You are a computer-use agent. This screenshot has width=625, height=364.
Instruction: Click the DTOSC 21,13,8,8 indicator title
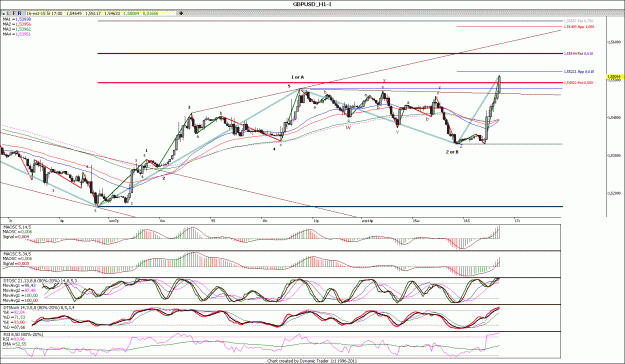pyautogui.click(x=40, y=281)
